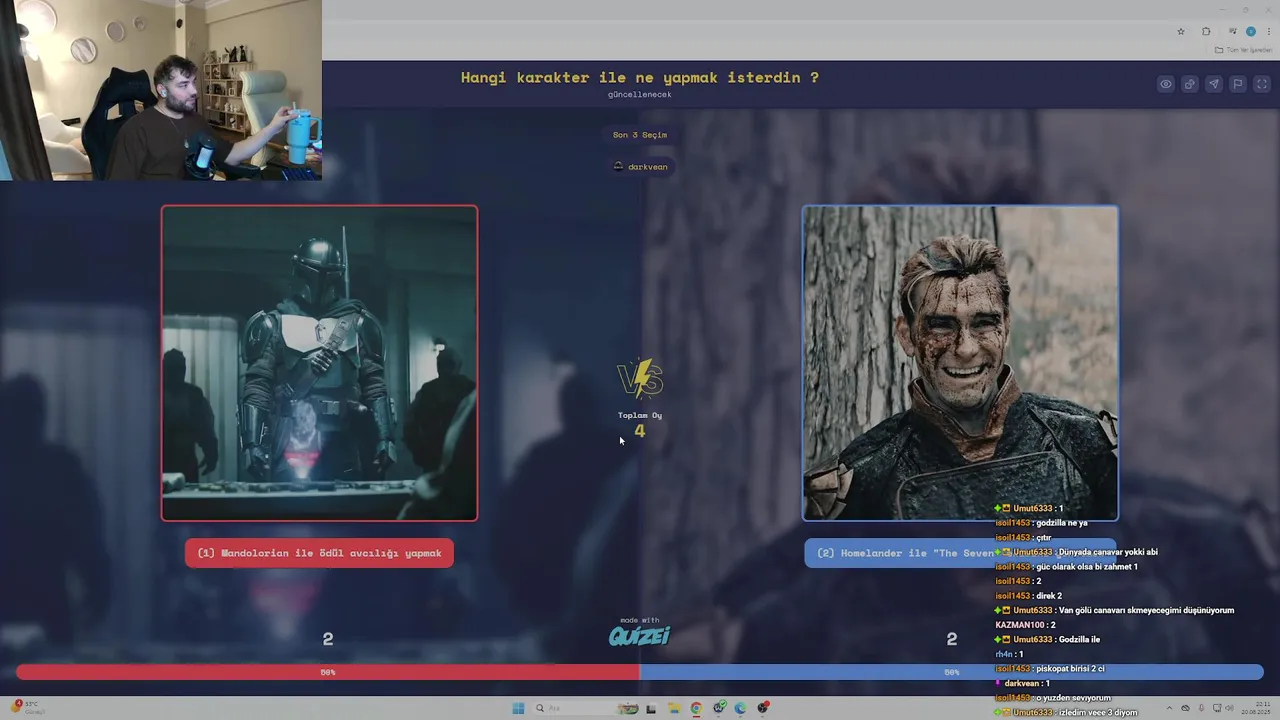Open the browser profile avatar
The height and width of the screenshot is (720, 1280).
click(x=1250, y=31)
